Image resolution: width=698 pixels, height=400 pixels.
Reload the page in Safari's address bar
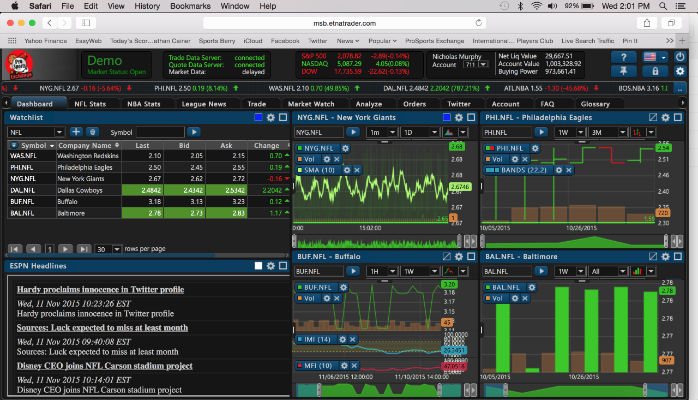479,23
